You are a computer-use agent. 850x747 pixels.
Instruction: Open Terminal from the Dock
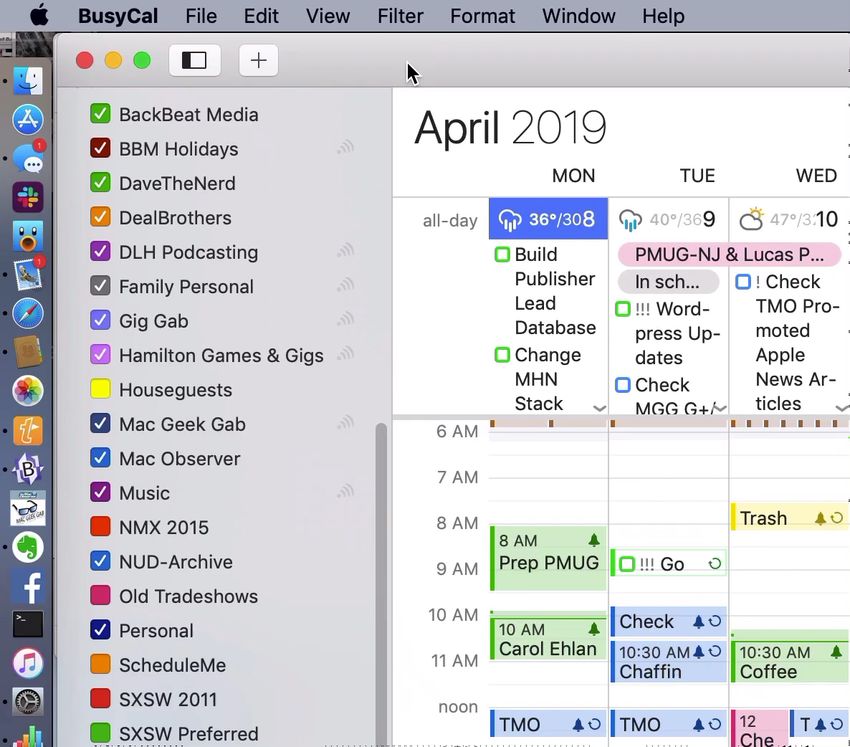point(28,624)
